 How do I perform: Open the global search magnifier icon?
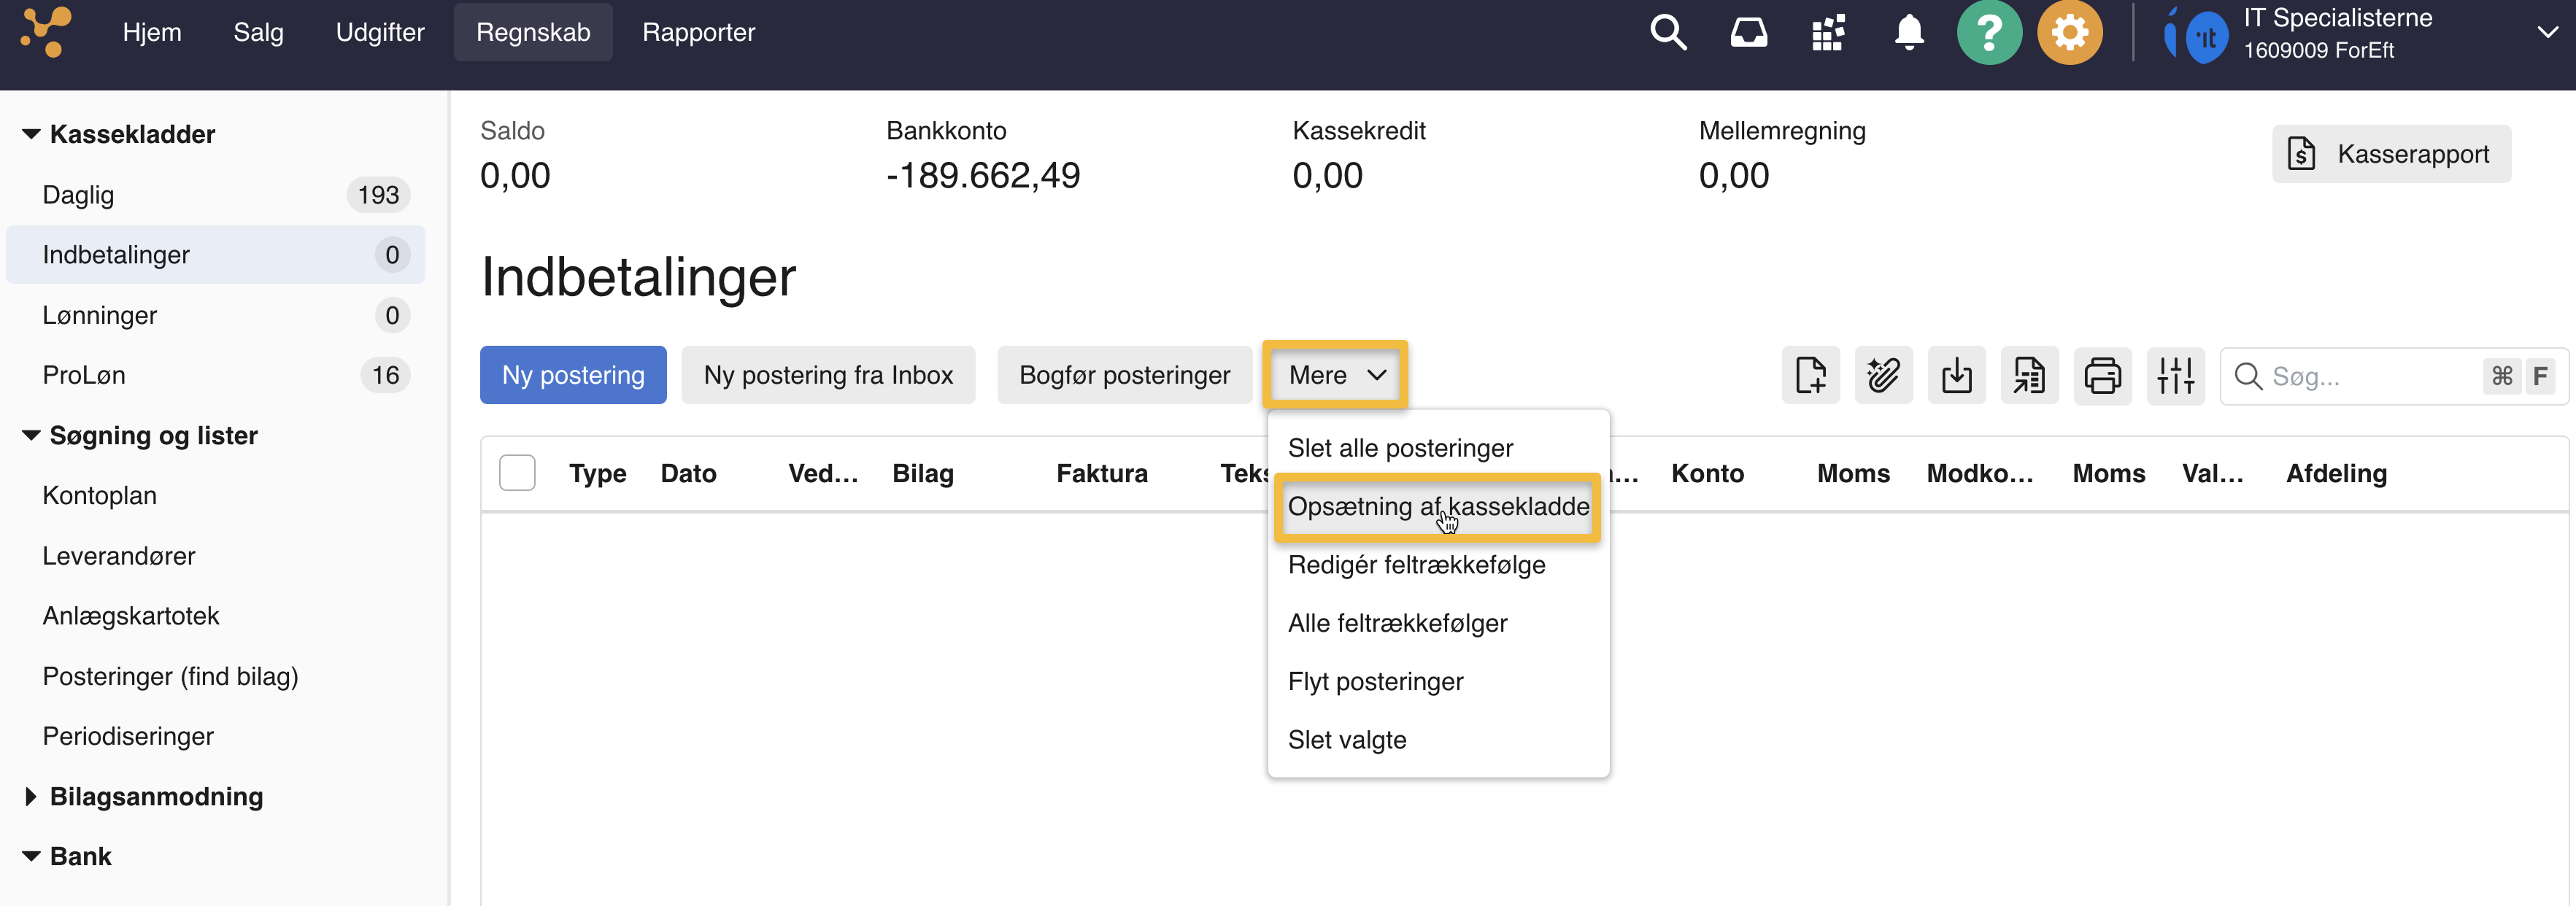point(1668,32)
